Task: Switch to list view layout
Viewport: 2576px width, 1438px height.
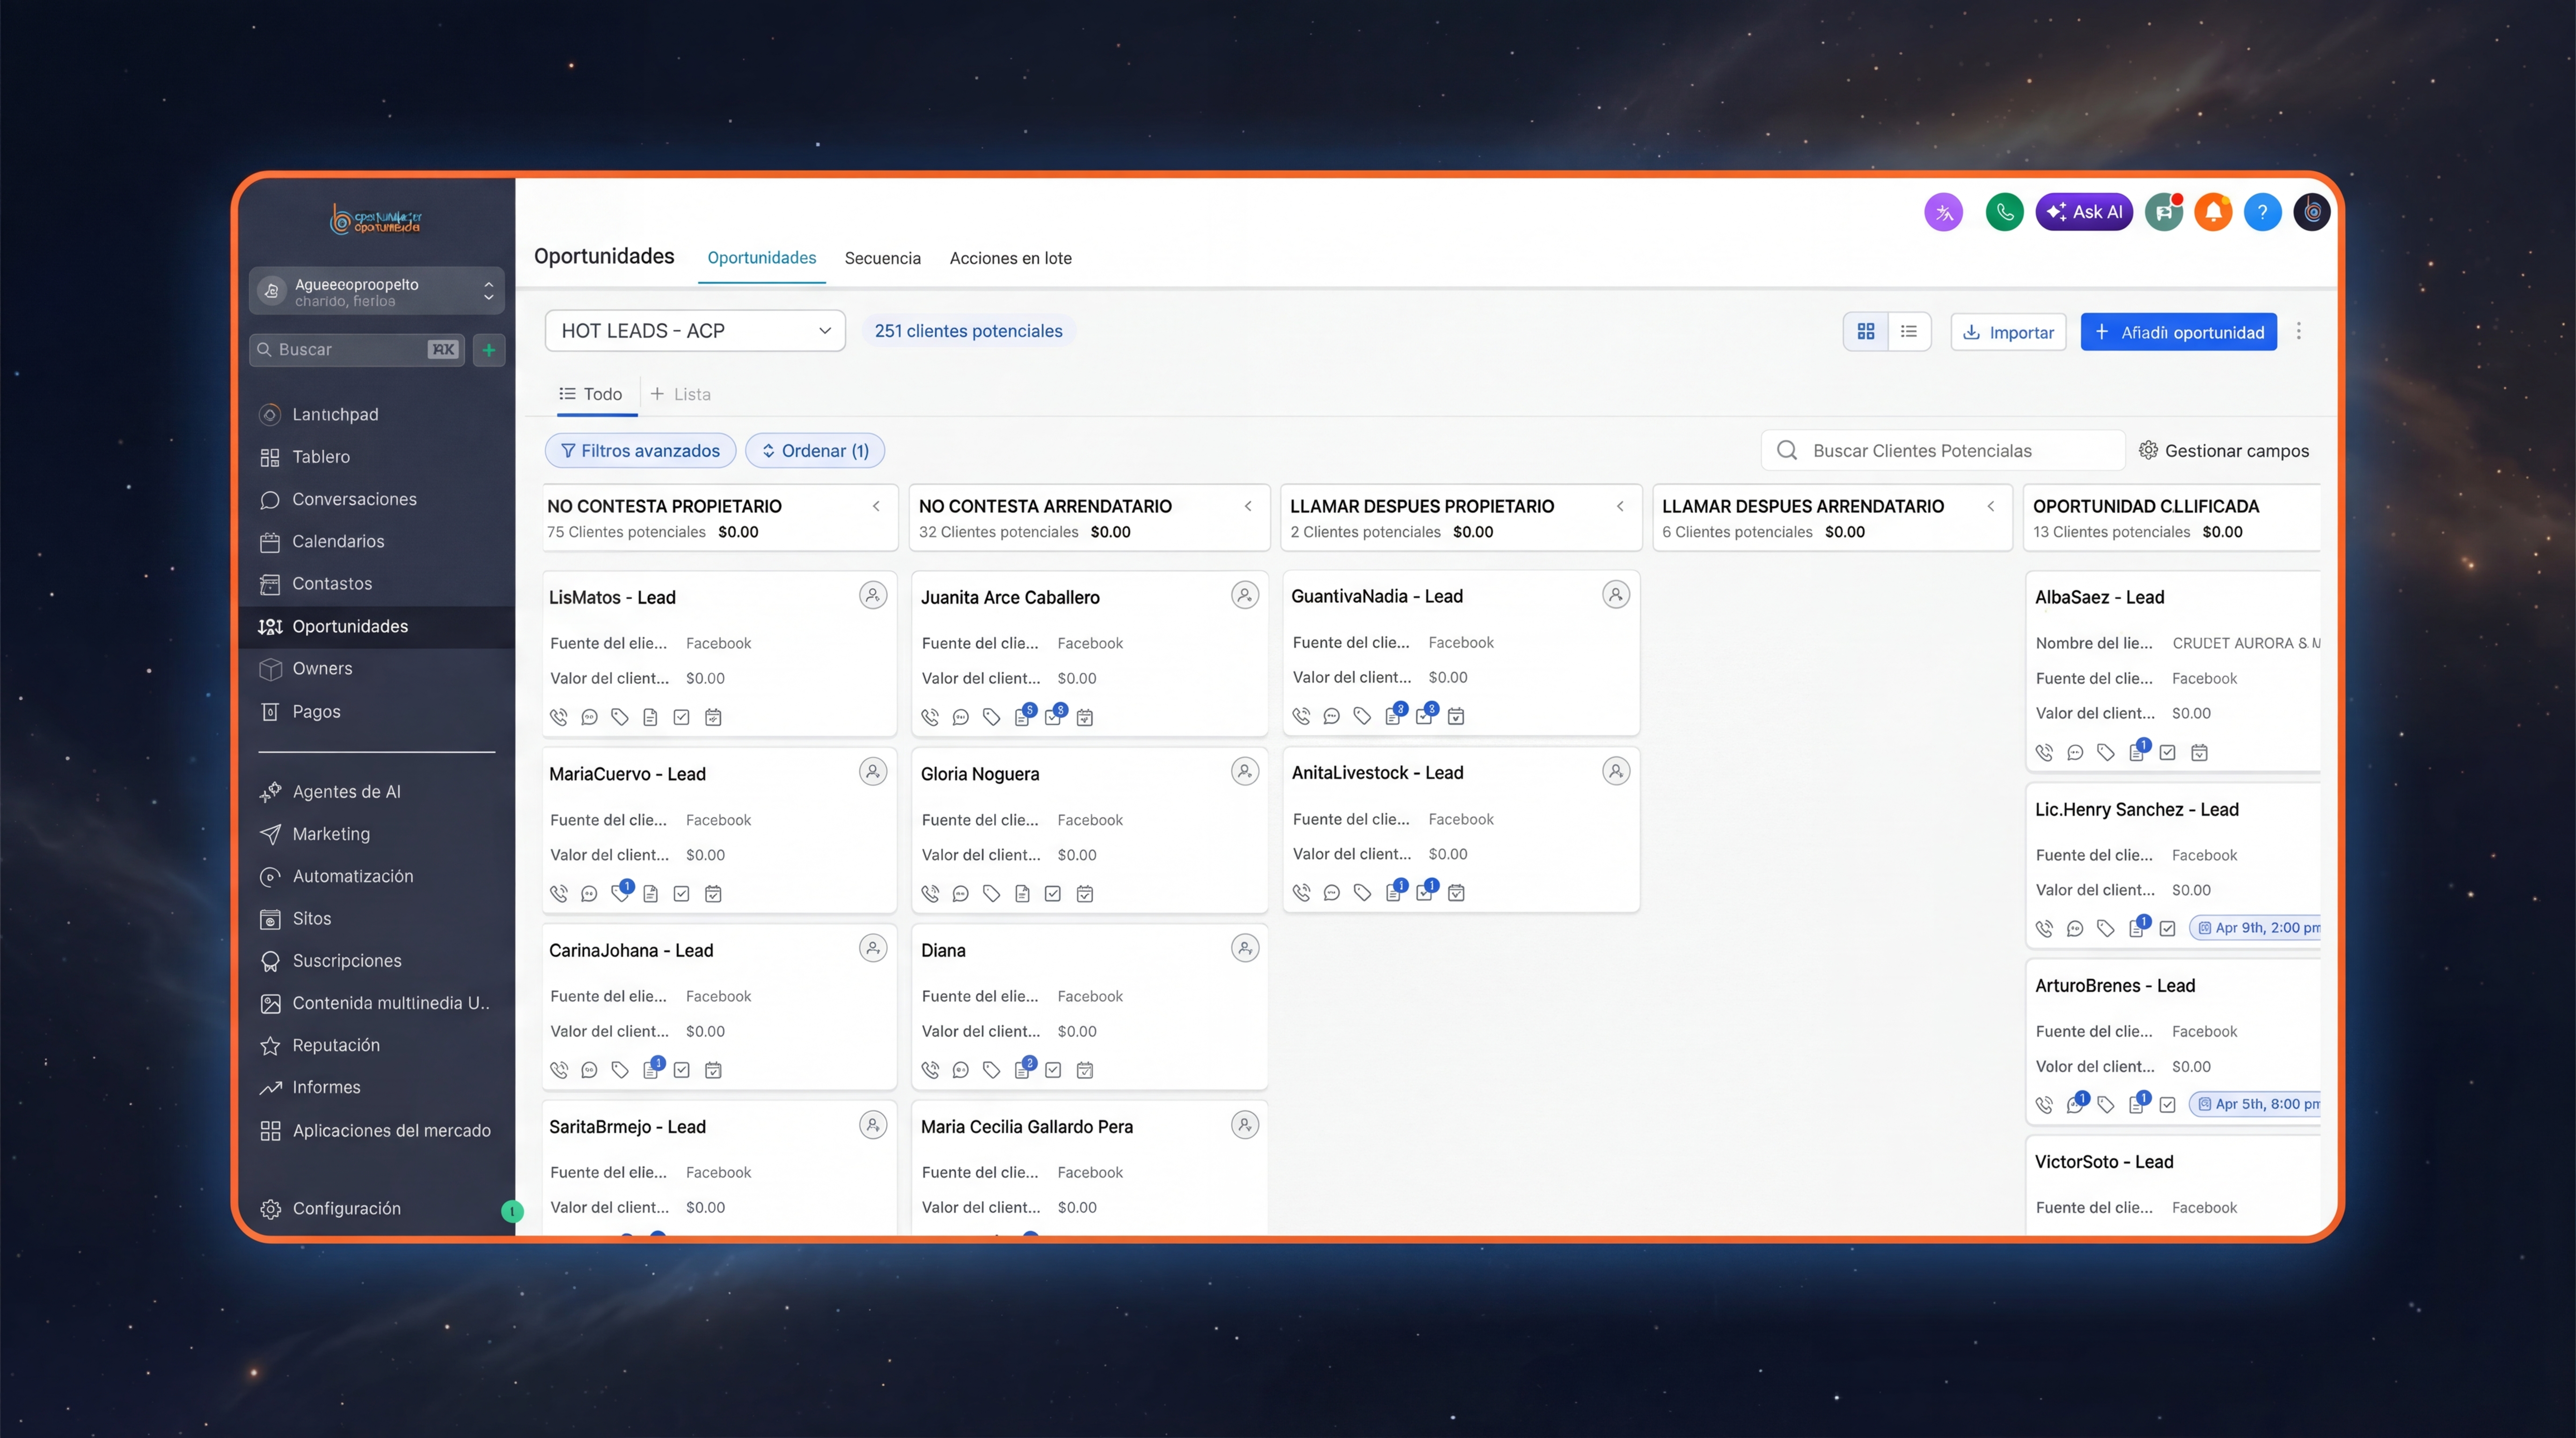Action: point(1908,331)
